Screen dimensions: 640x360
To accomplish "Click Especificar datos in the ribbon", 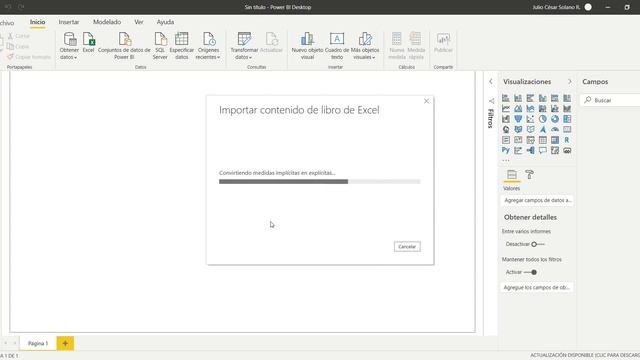I will (182, 46).
